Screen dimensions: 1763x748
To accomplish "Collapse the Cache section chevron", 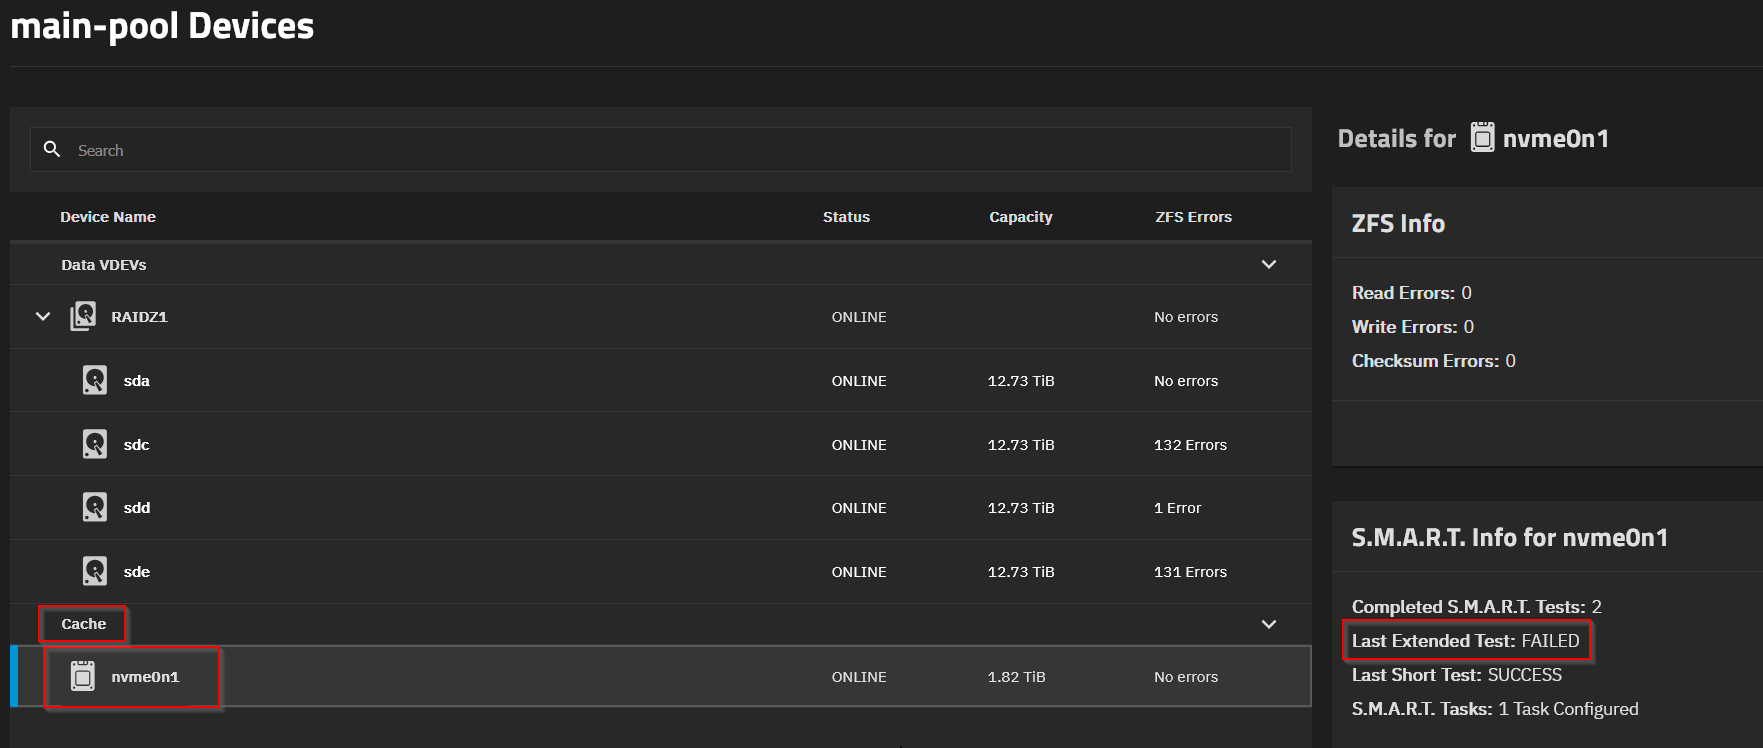I will click(1268, 624).
